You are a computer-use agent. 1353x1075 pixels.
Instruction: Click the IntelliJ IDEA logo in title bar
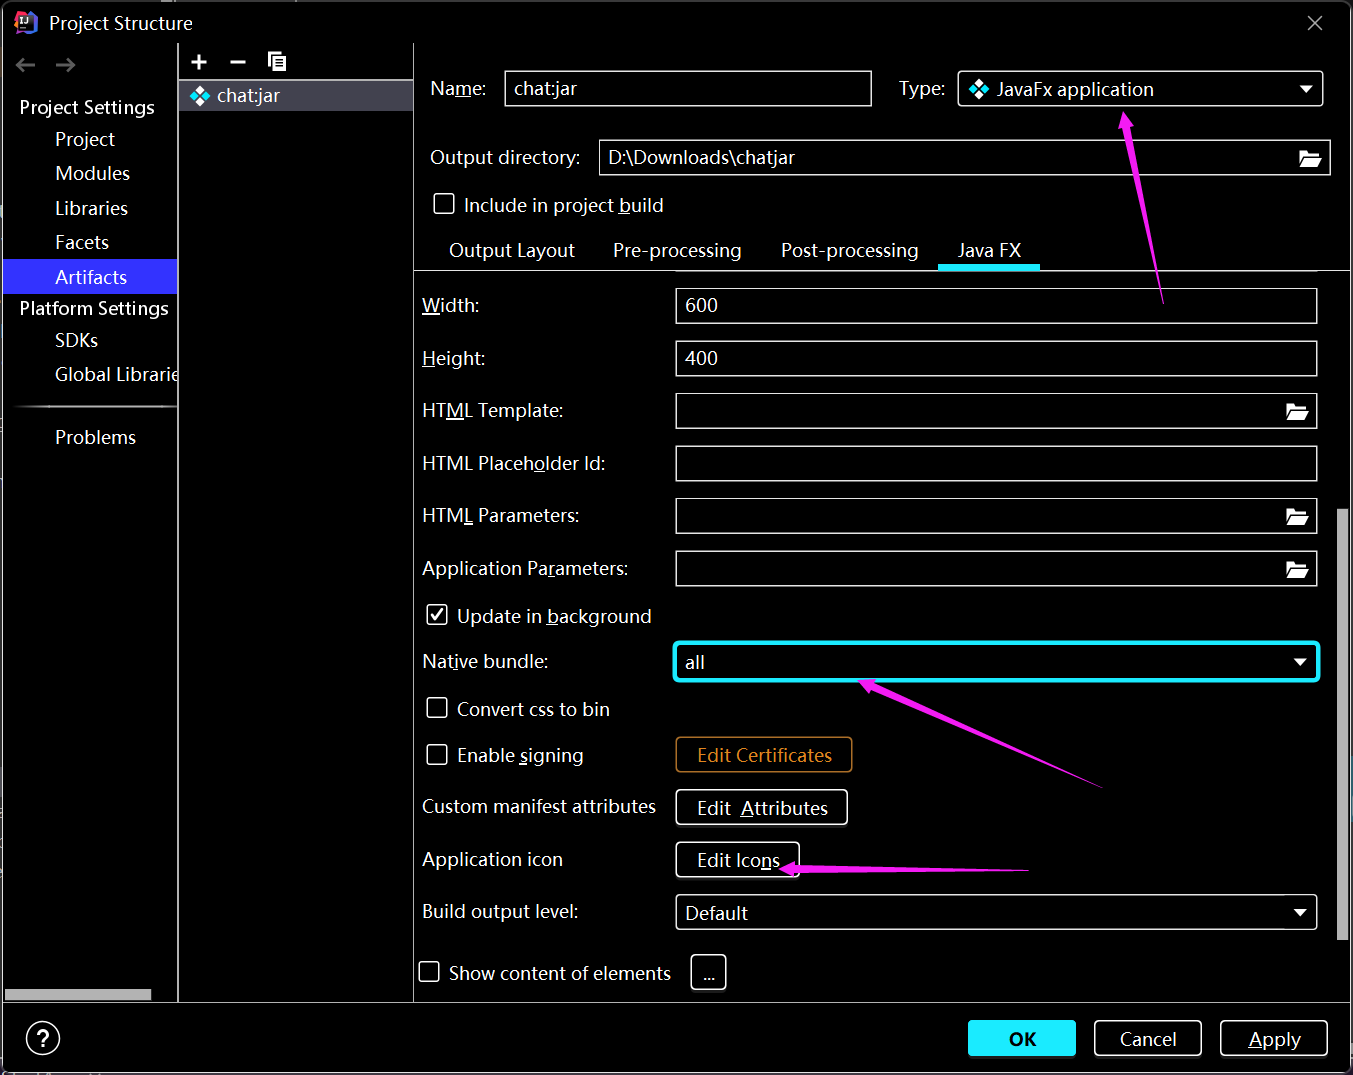pos(26,22)
